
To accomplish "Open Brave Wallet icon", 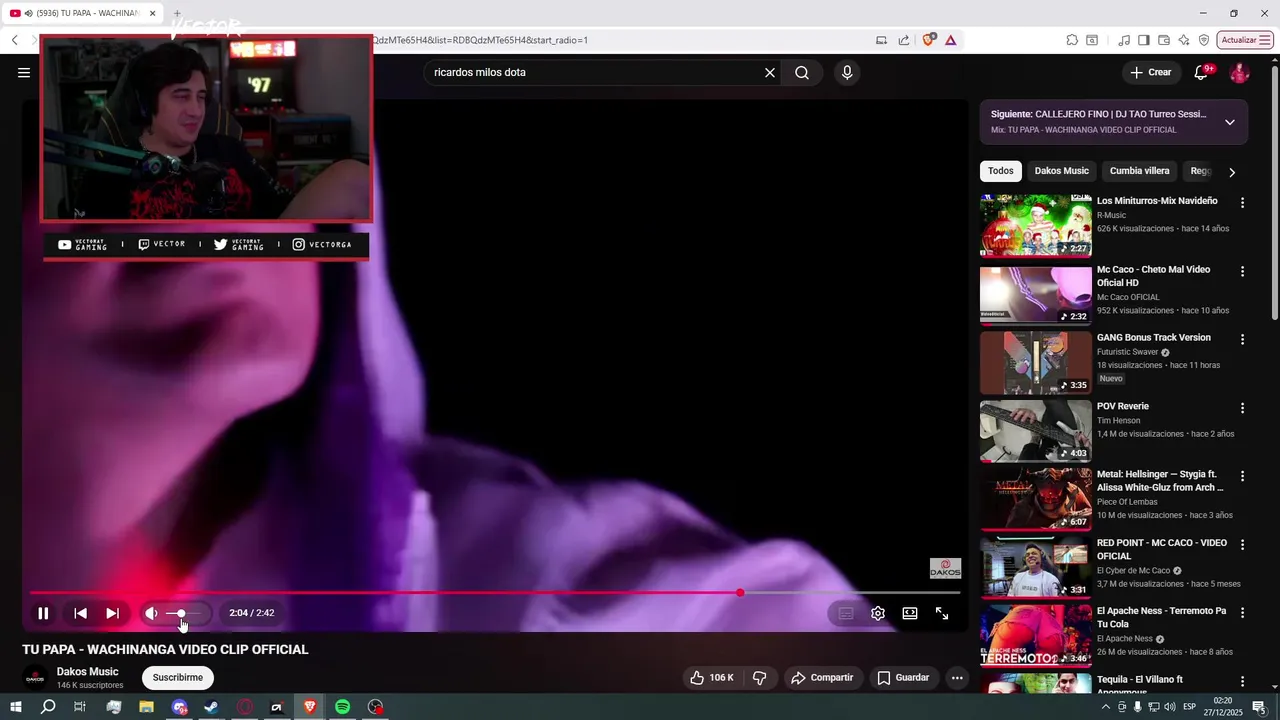I will click(x=1164, y=40).
